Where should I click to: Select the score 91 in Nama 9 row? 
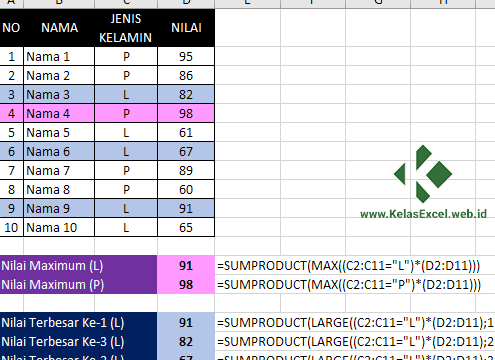point(186,208)
